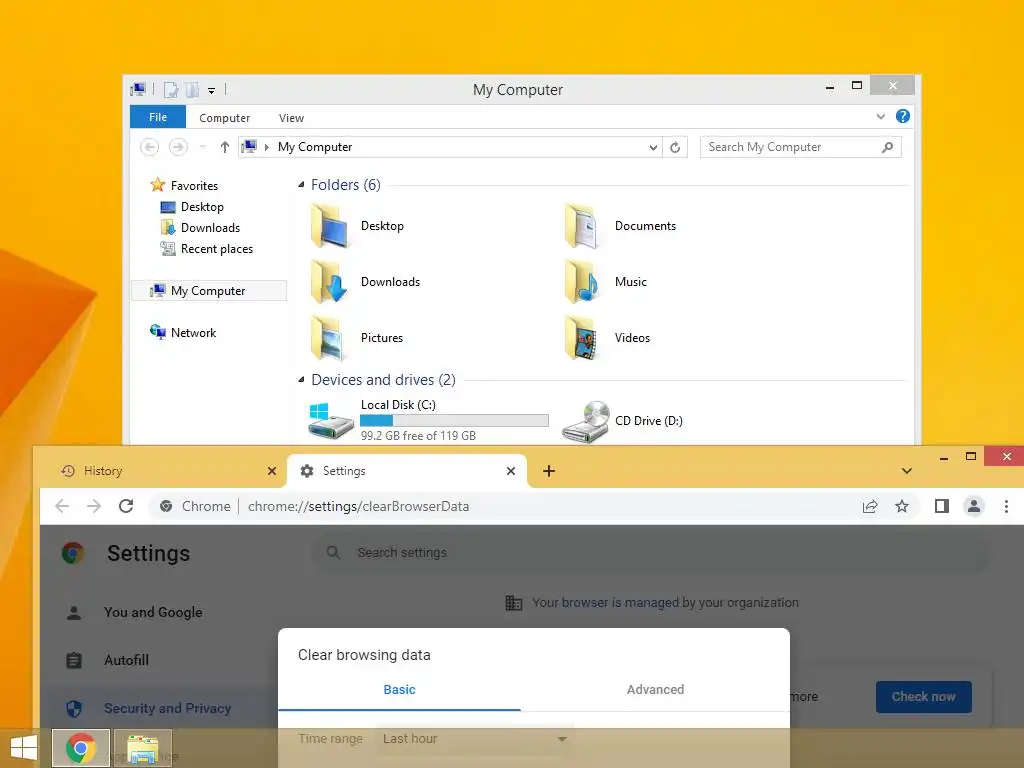The image size is (1024, 768).
Task: Open the Chrome three-dot menu
Action: (x=1006, y=506)
